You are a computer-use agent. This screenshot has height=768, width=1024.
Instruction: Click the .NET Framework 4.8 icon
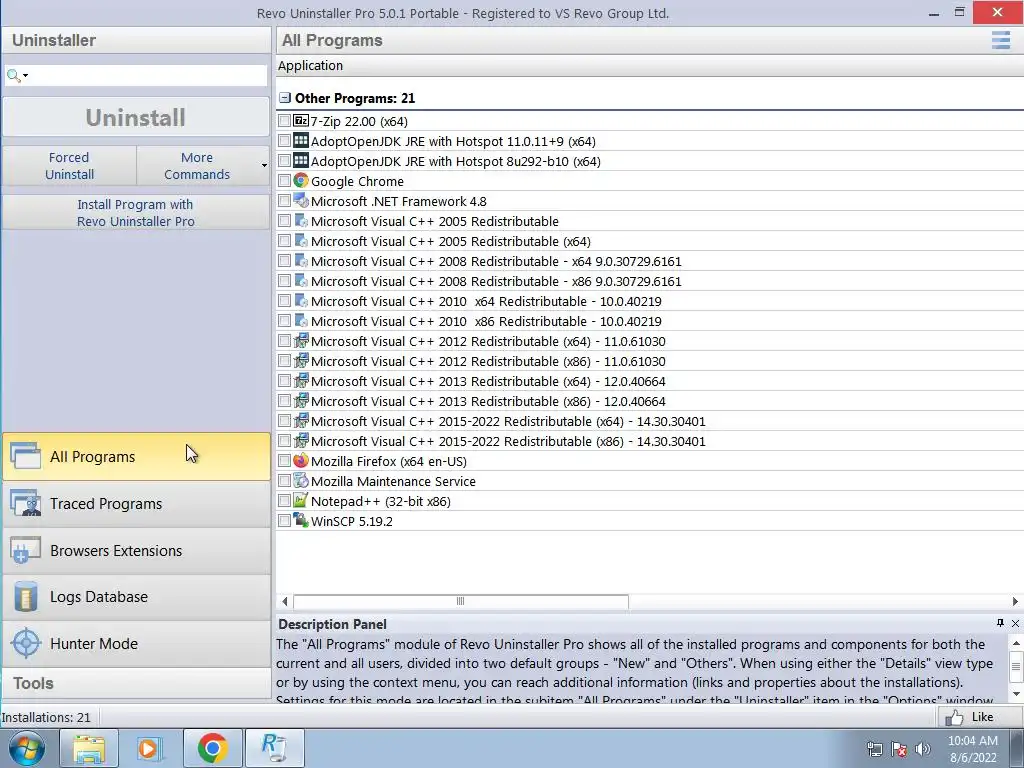[x=300, y=200]
